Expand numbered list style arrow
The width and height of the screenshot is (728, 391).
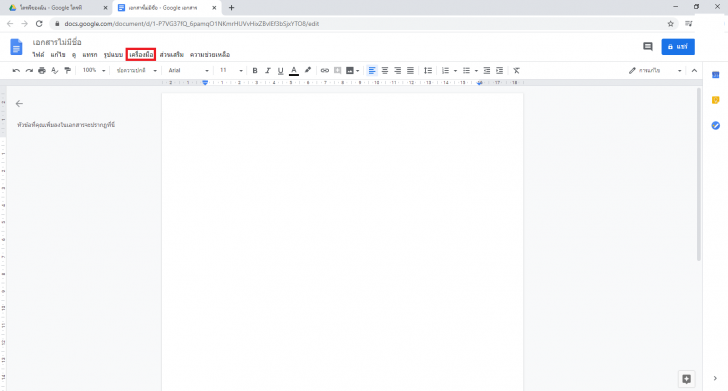(455, 71)
